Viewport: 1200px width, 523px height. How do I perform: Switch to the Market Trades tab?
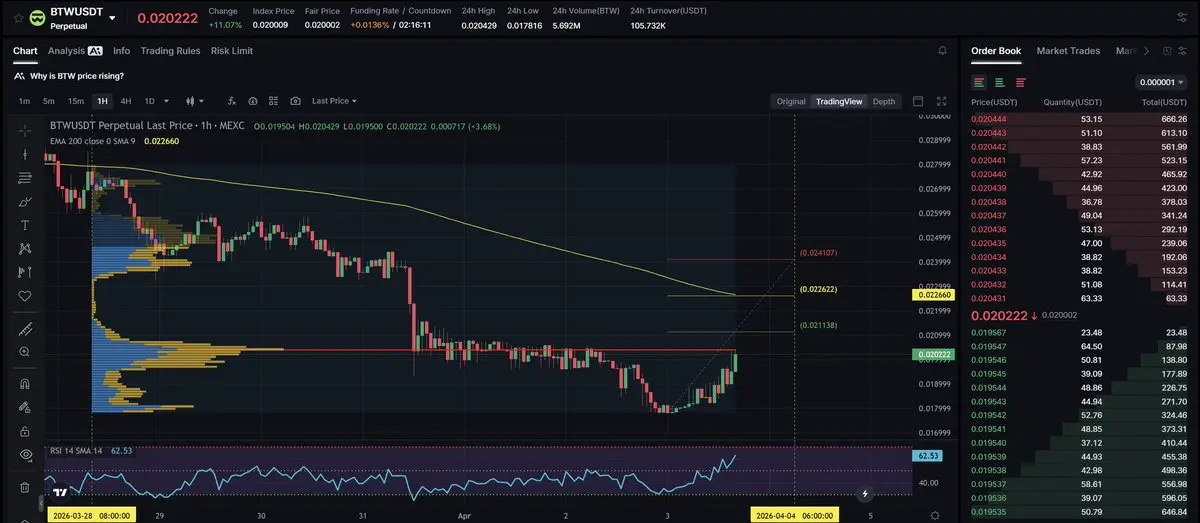[x=1068, y=51]
